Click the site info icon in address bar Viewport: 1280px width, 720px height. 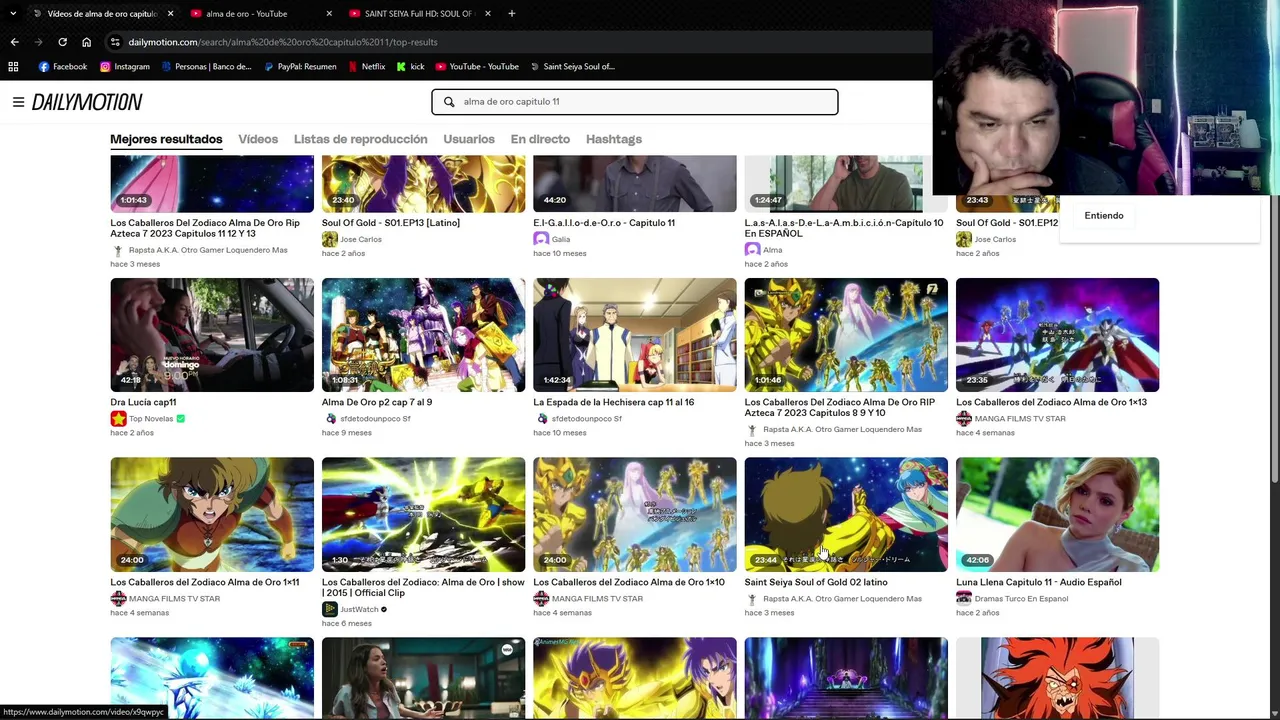click(116, 42)
